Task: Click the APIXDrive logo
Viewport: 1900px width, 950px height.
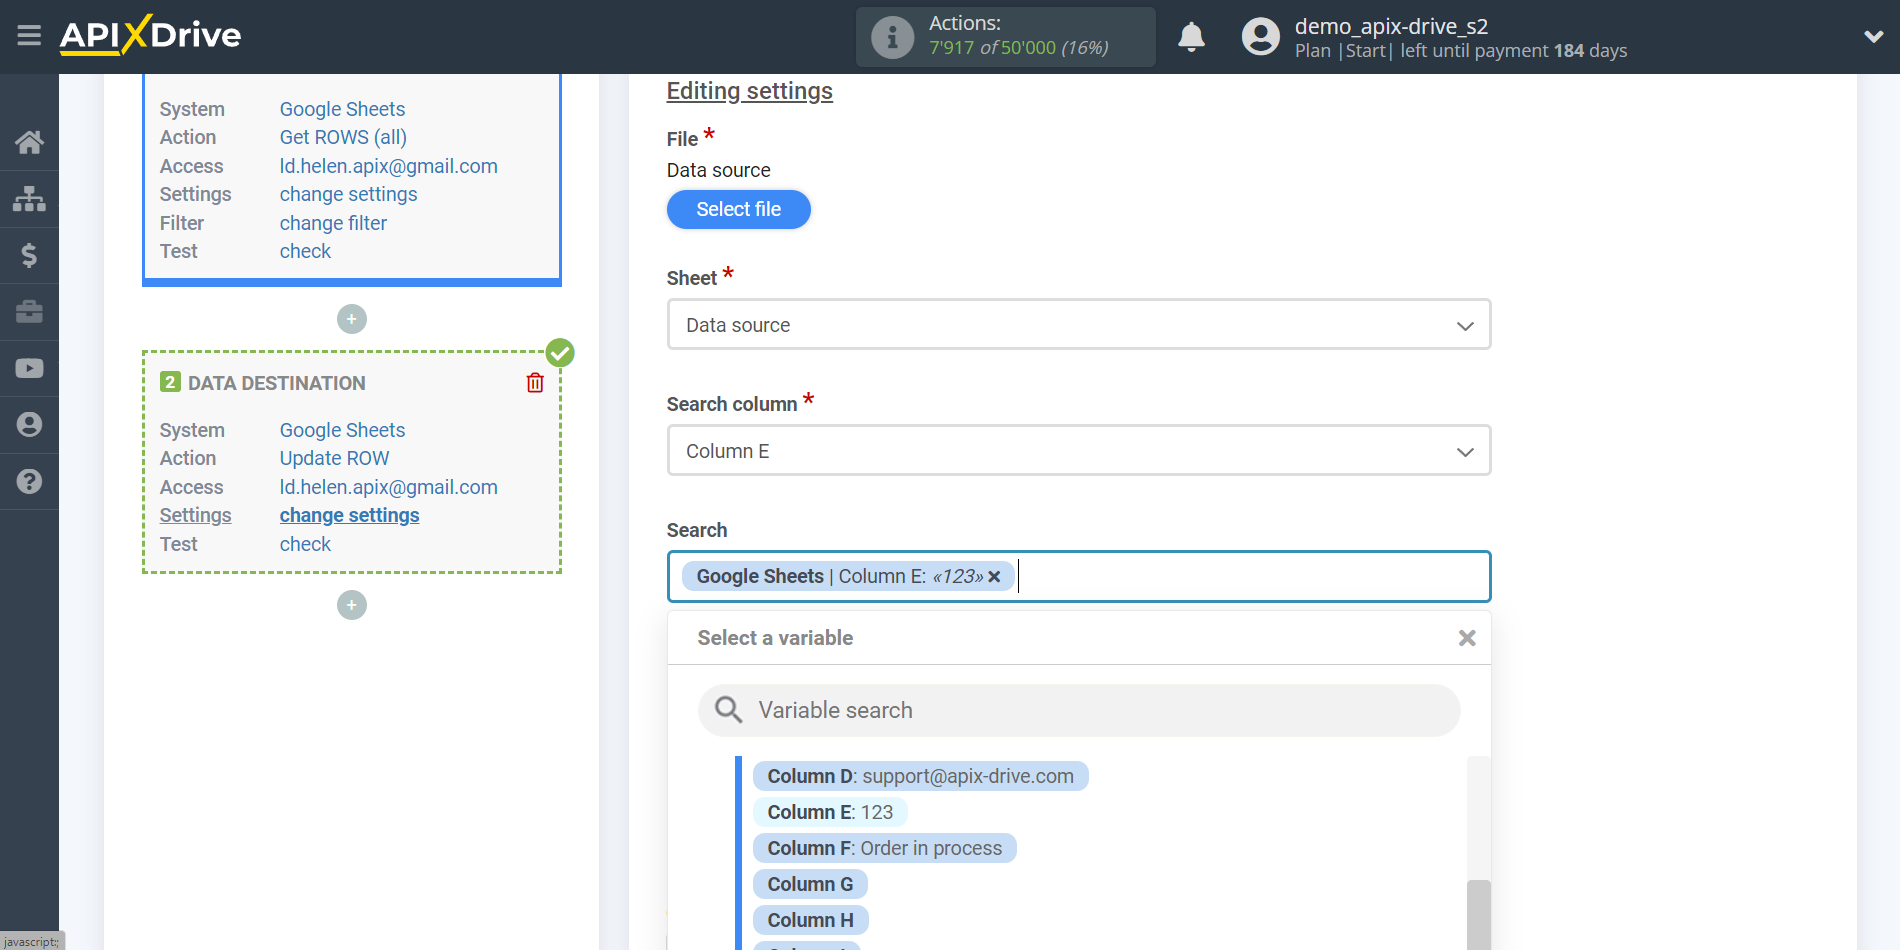Action: (150, 35)
